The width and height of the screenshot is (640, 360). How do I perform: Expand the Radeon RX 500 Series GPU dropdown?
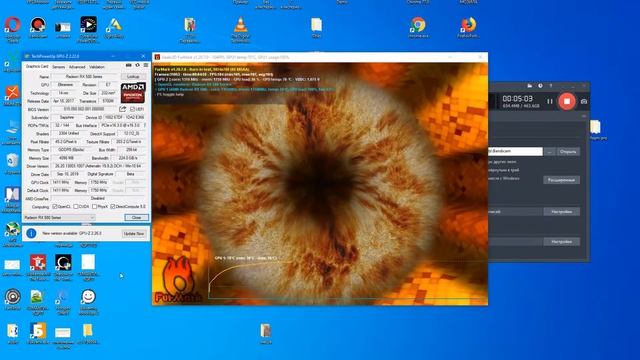point(59,218)
